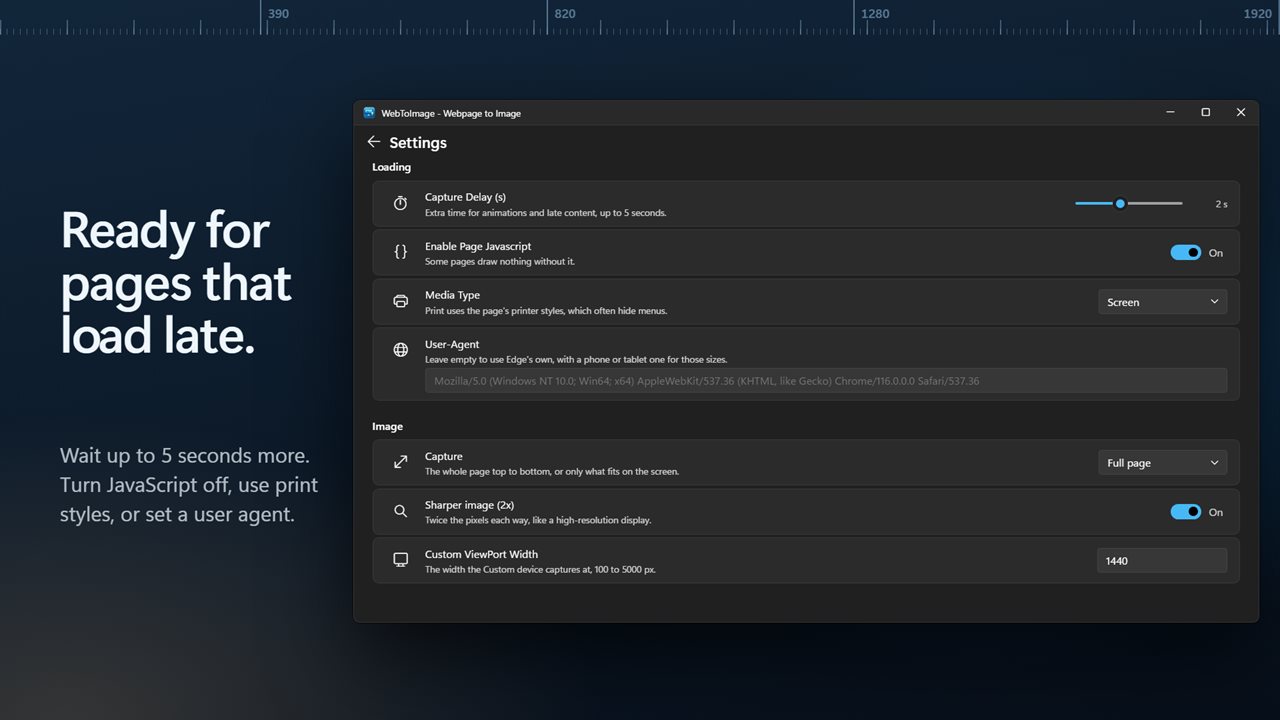Adjust the Capture Delay slider
This screenshot has width=1280, height=720.
1129,203
